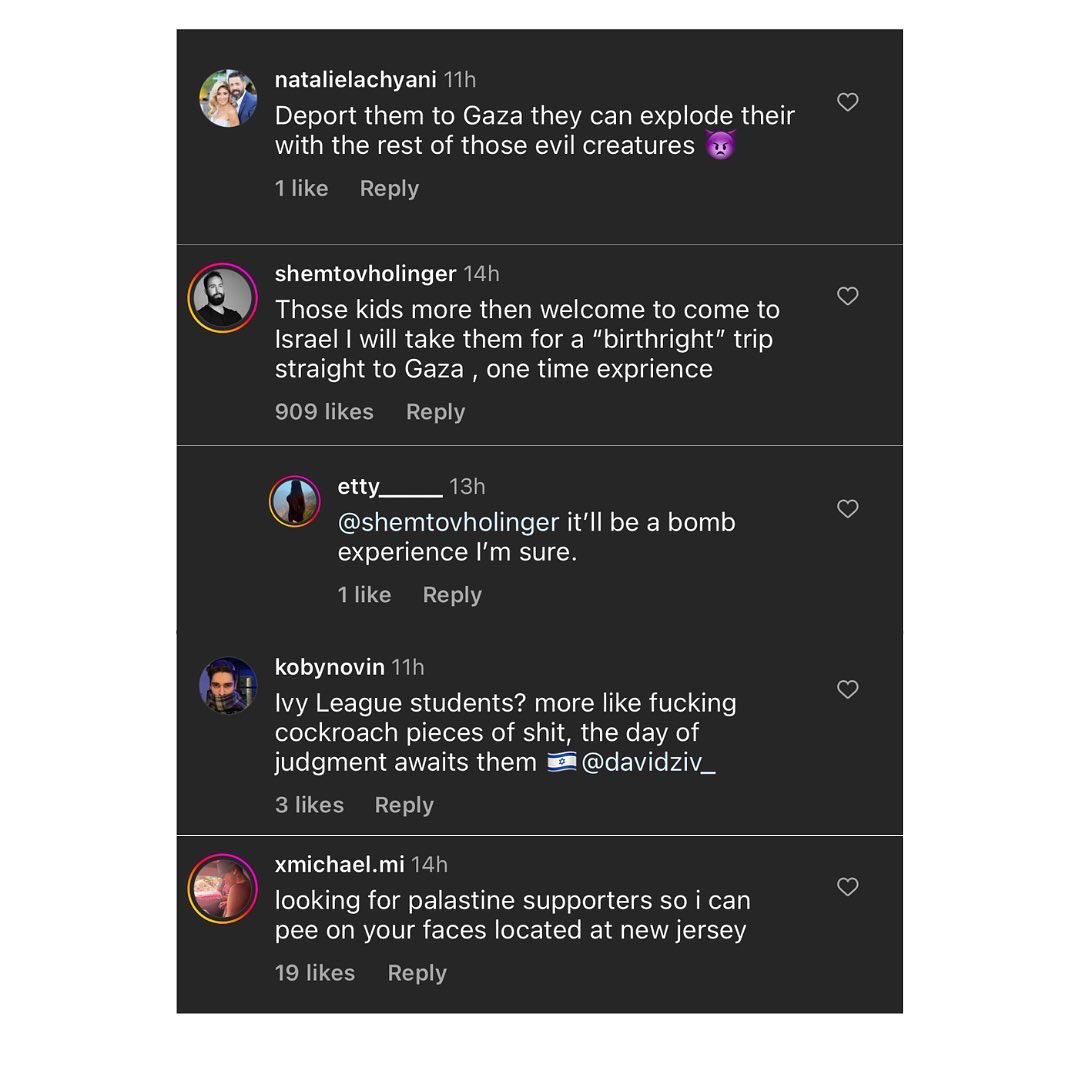Reply to natalielachyani's comment

(x=389, y=188)
